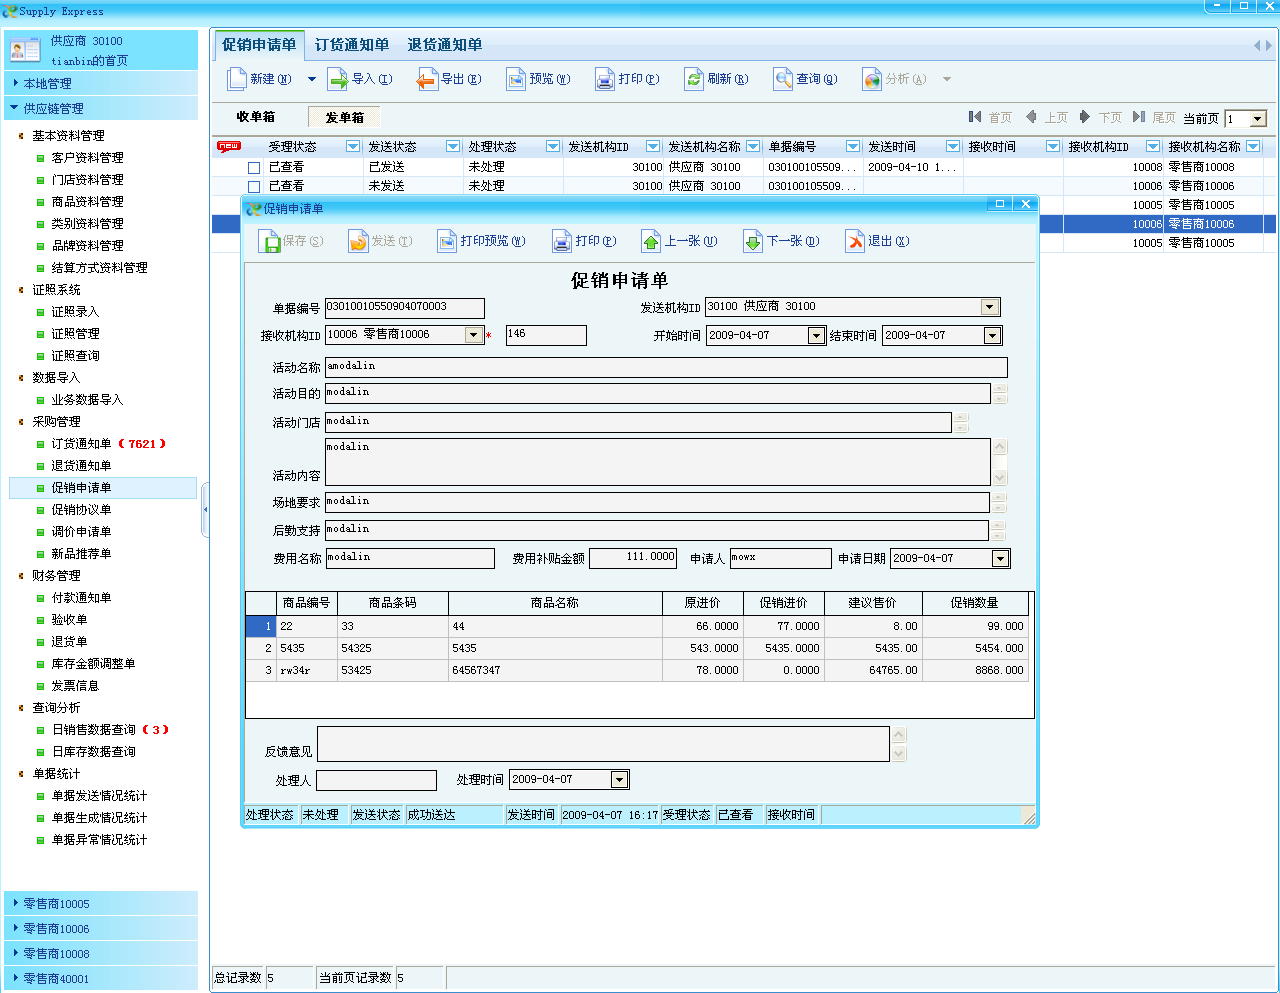Image resolution: width=1280 pixels, height=993 pixels.
Task: Click the 活动名称 text field
Action: [x=665, y=367]
